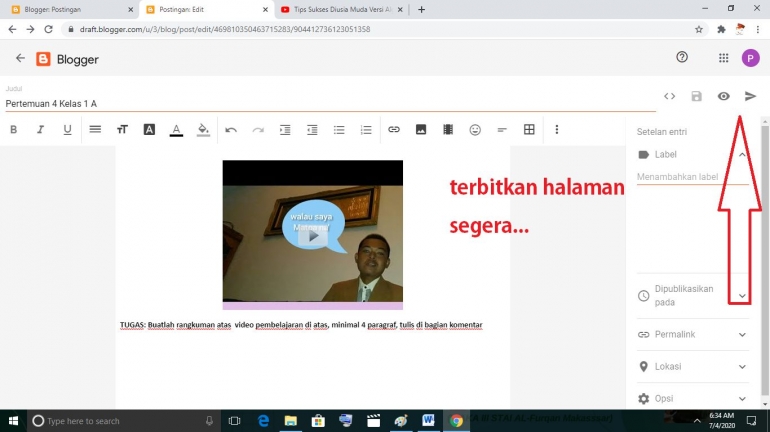This screenshot has width=770, height=432.
Task: Open the Chrome three-dot menu
Action: (758, 29)
